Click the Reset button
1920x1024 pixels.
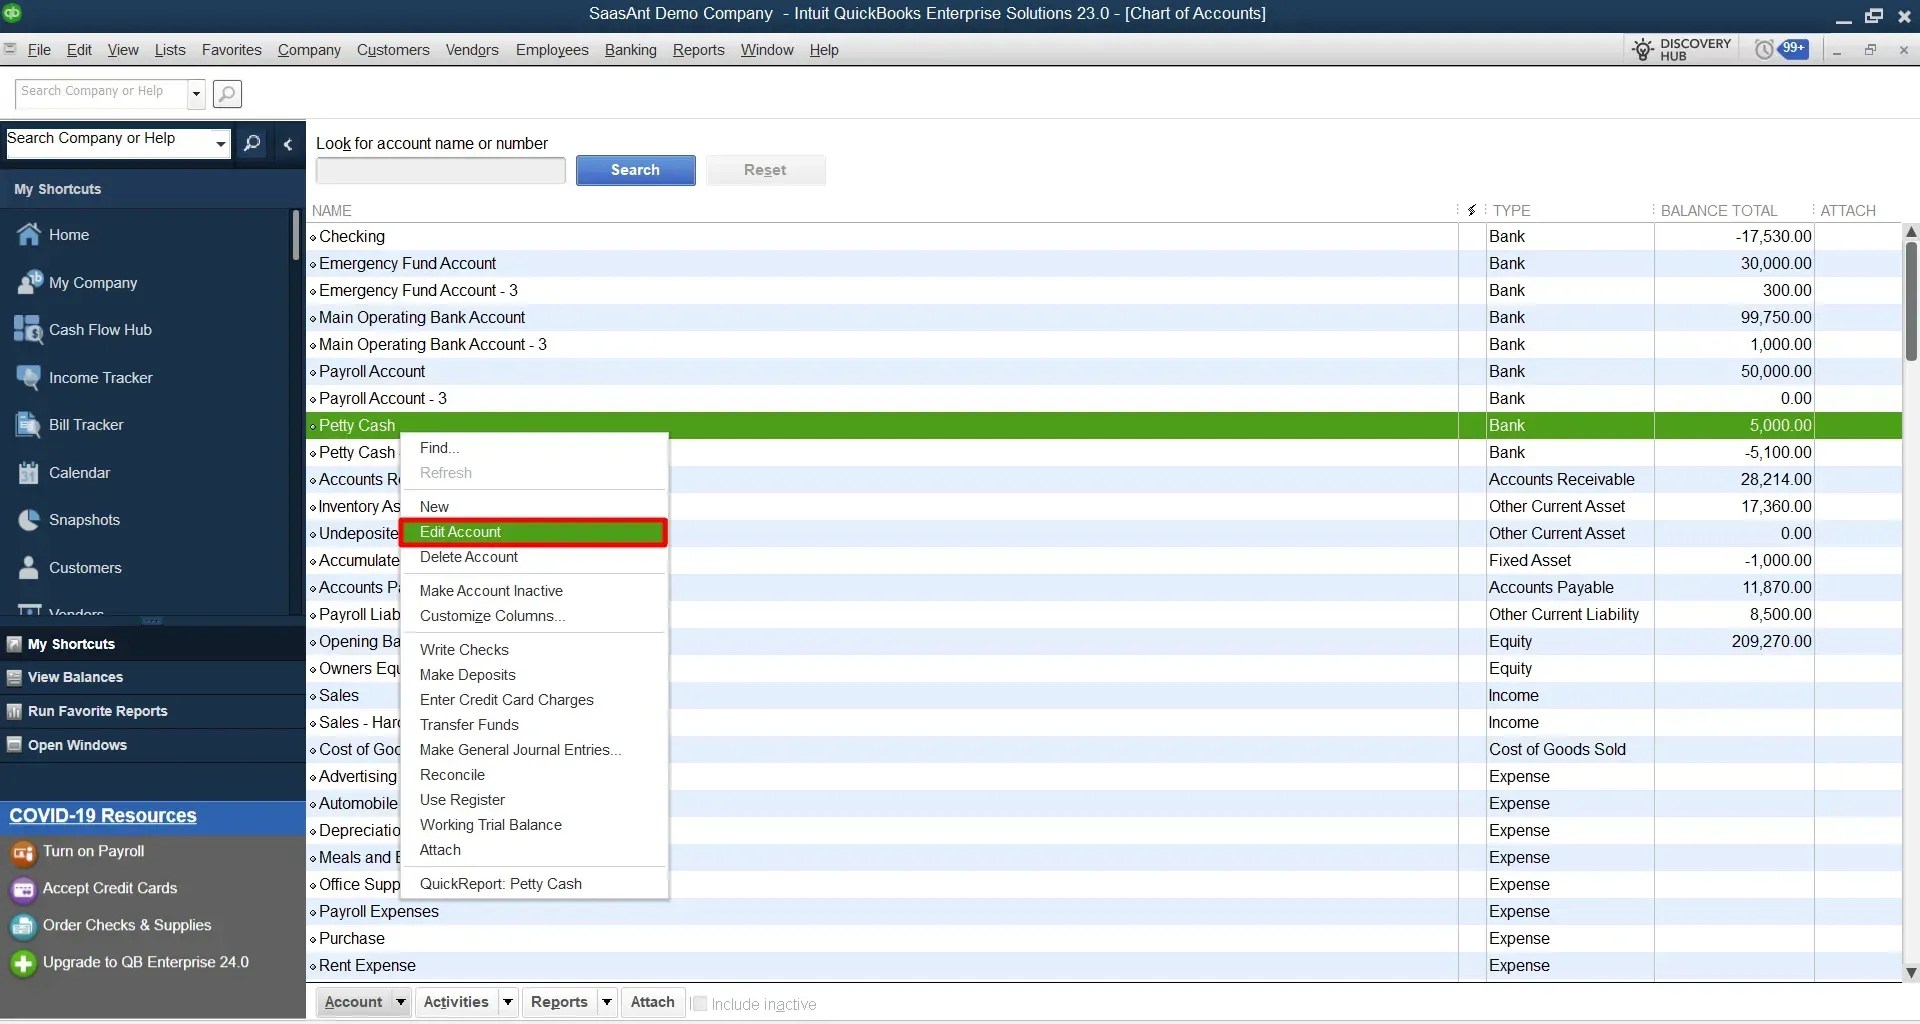point(765,170)
